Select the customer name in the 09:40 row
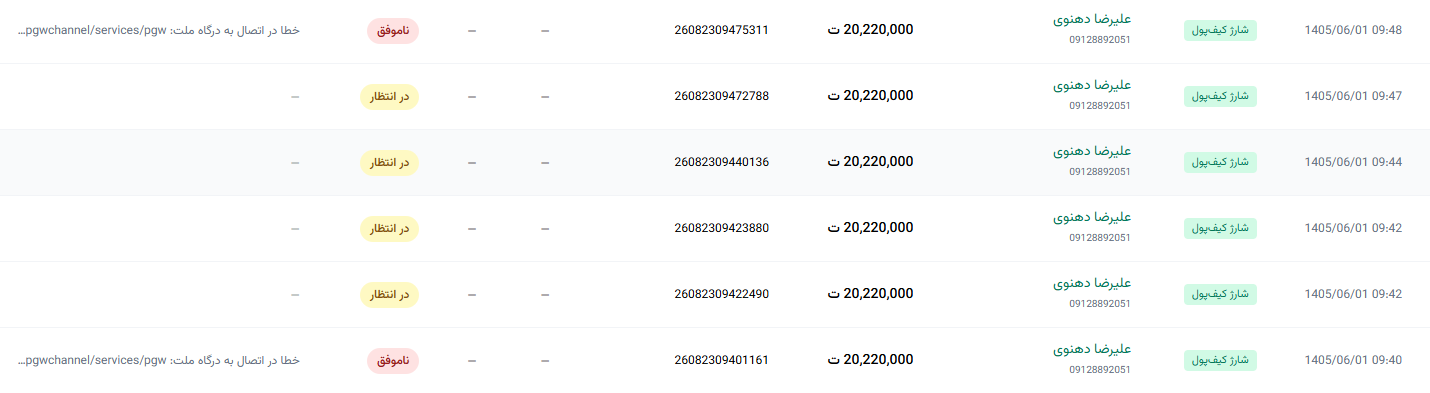This screenshot has width=1430, height=393. (1092, 349)
